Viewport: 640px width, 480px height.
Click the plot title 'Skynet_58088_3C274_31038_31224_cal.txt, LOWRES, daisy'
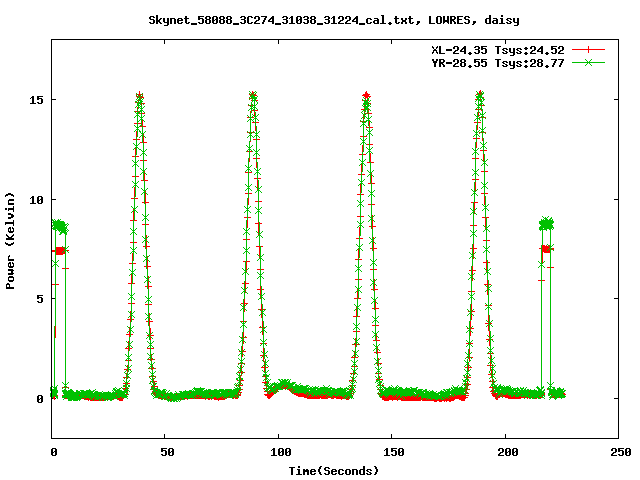point(334,20)
